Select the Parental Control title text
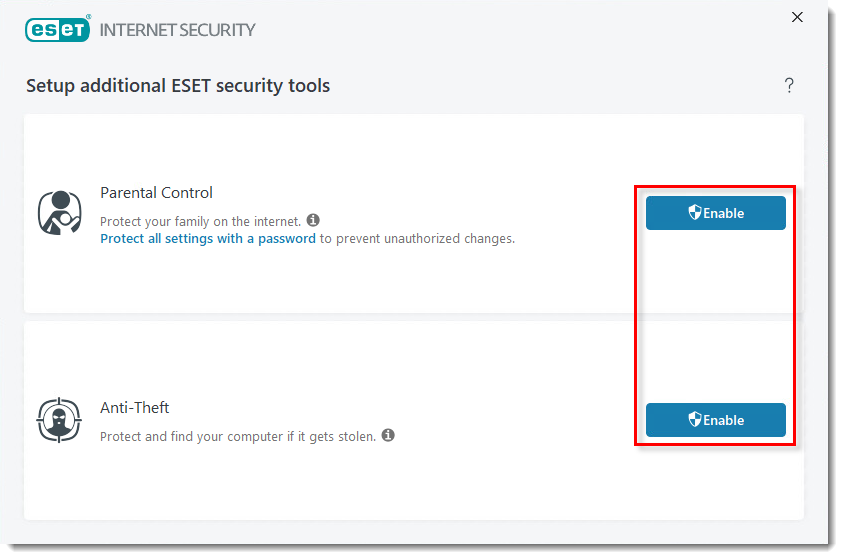This screenshot has height=559, width=843. pos(156,192)
